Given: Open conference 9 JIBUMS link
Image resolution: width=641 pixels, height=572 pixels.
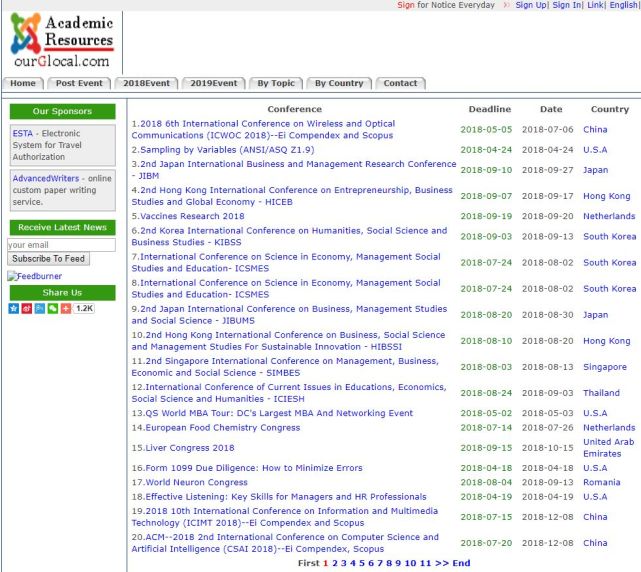Looking at the screenshot, I should (x=289, y=314).
